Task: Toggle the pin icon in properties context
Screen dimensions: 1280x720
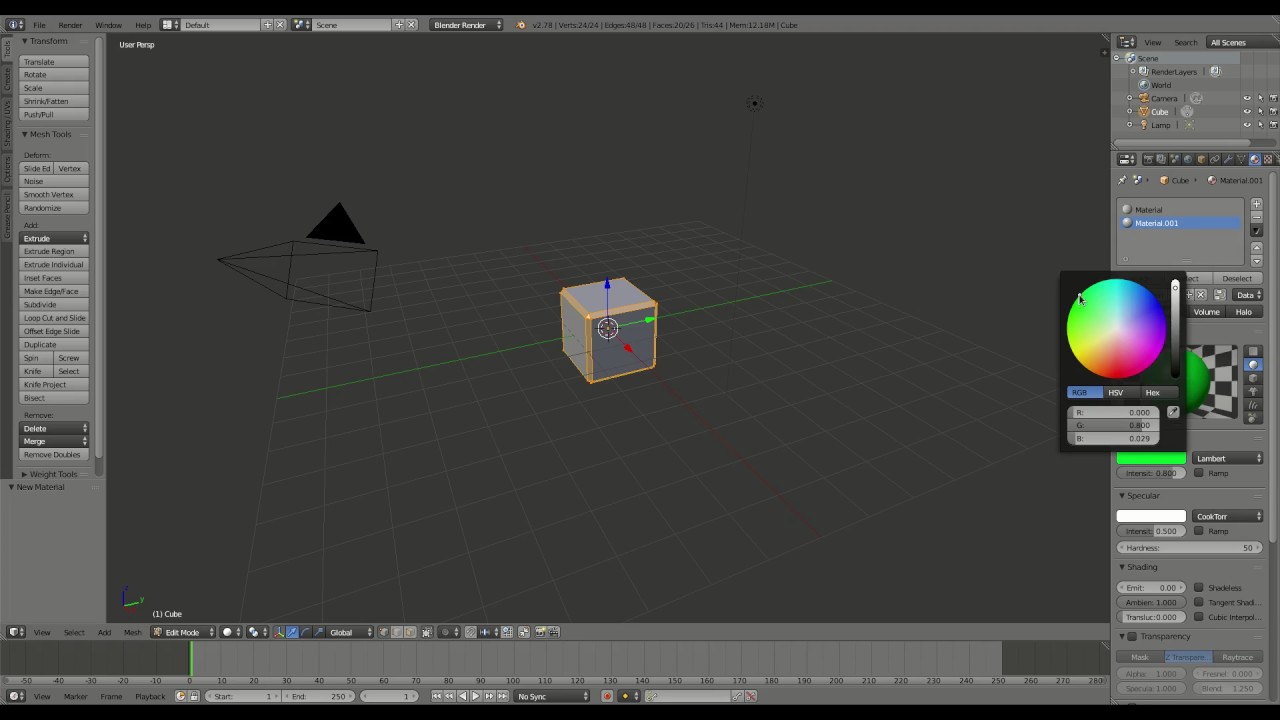Action: [x=1122, y=180]
